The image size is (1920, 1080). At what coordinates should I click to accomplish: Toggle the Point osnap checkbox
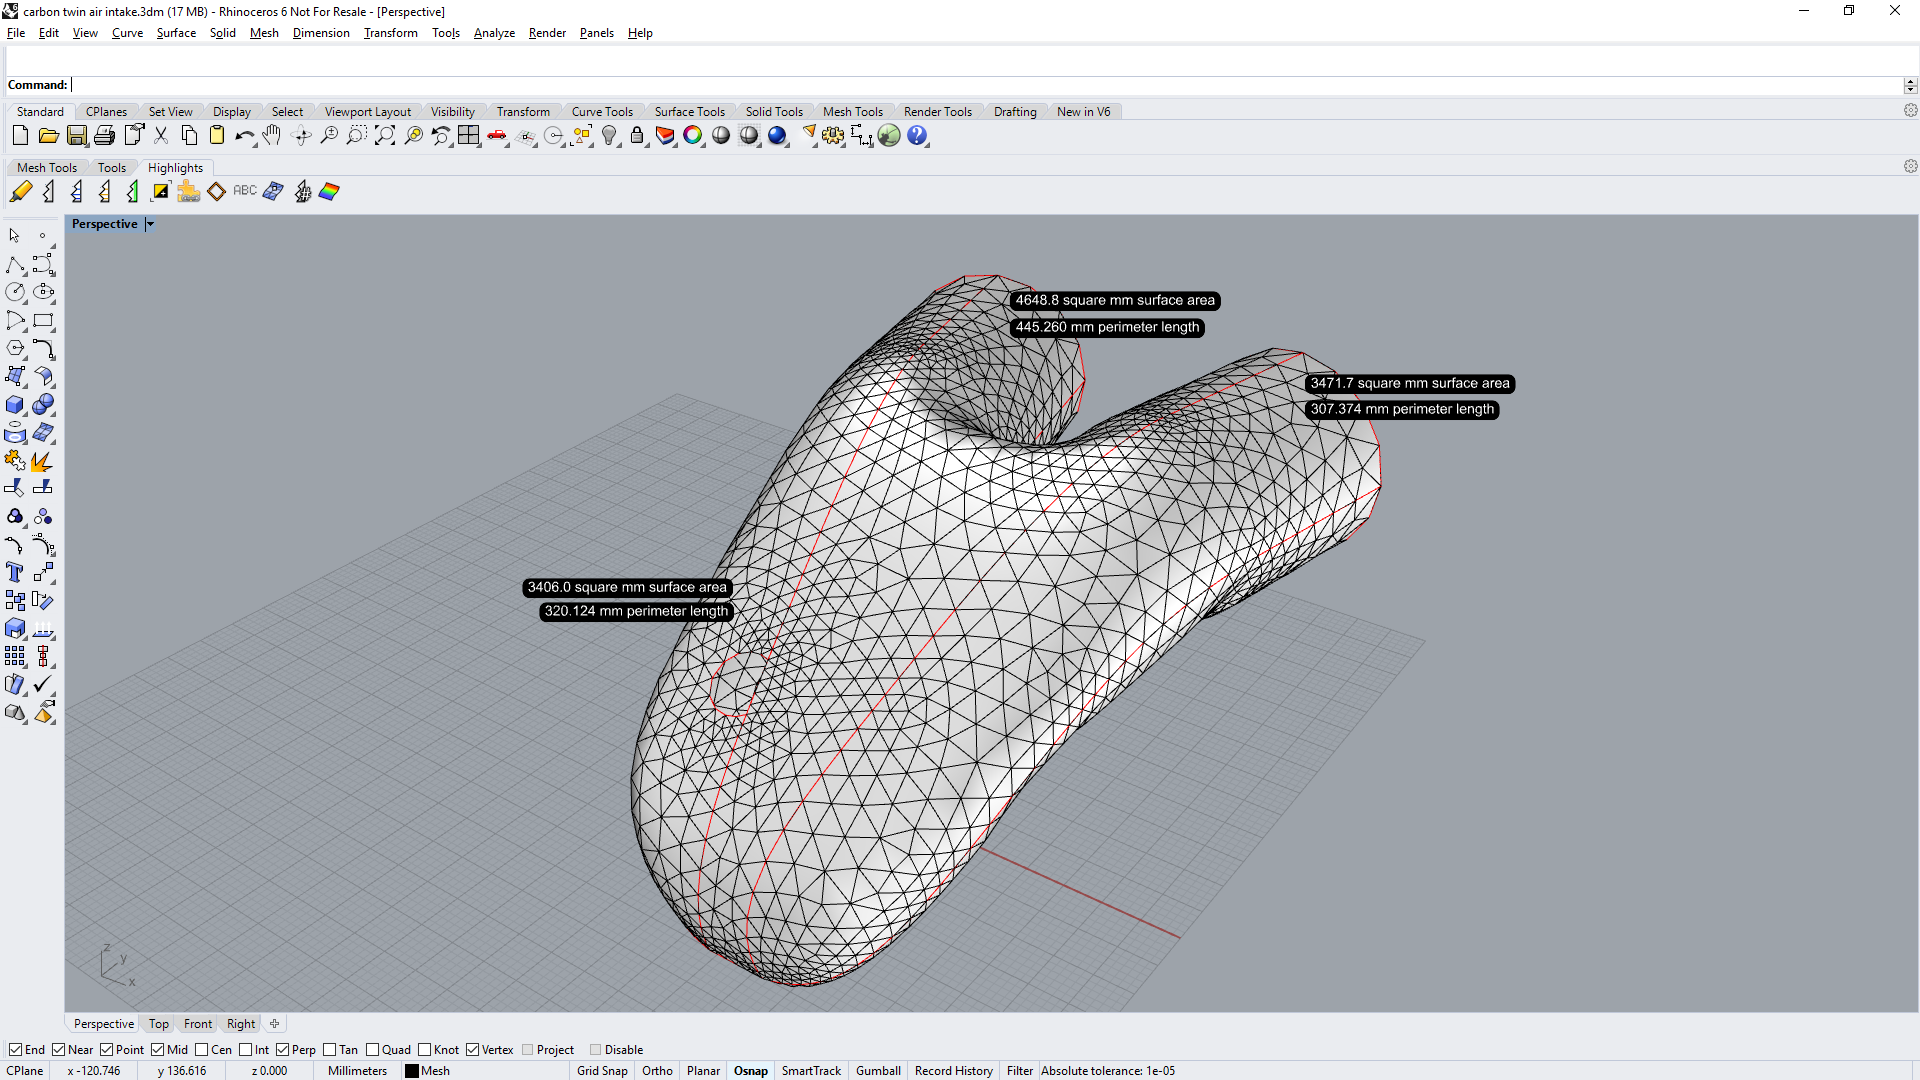(107, 1050)
